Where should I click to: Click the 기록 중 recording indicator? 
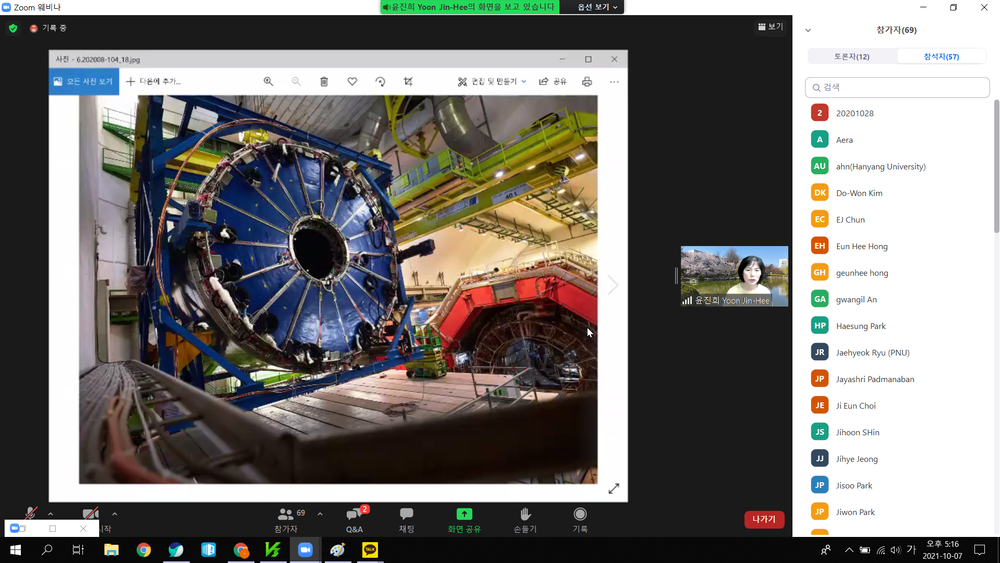[x=48, y=28]
